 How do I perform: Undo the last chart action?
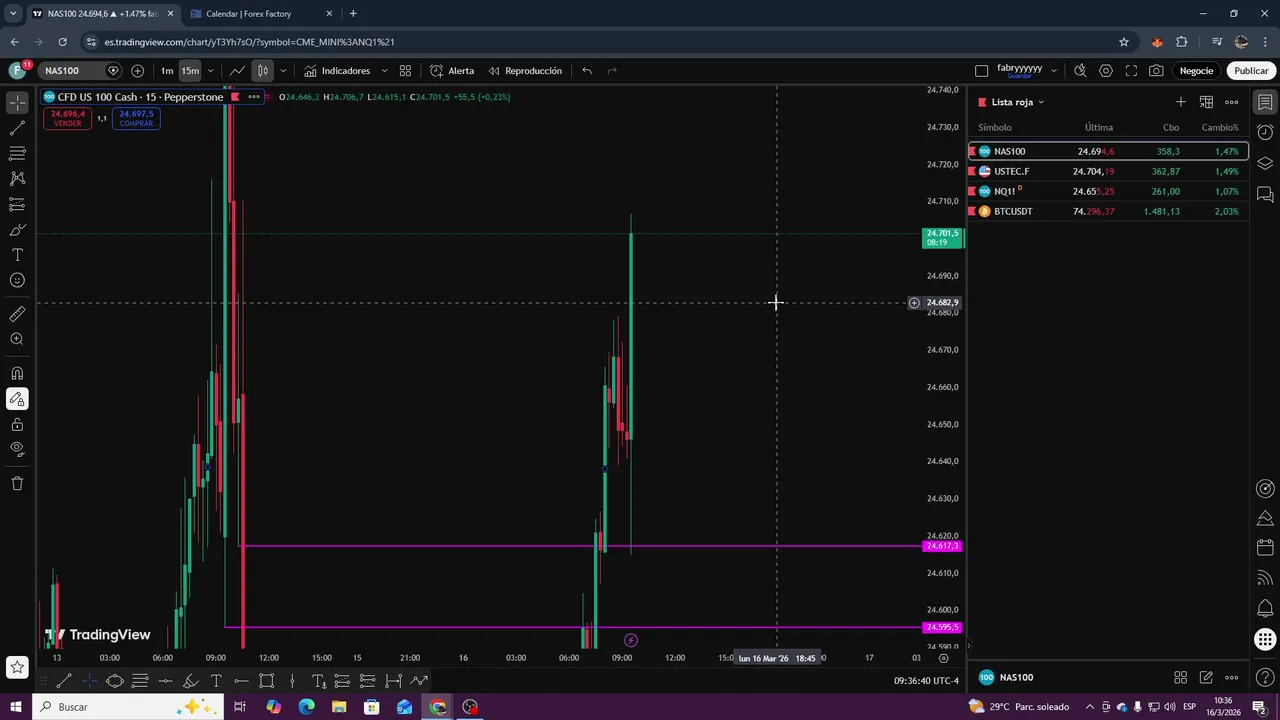click(587, 71)
